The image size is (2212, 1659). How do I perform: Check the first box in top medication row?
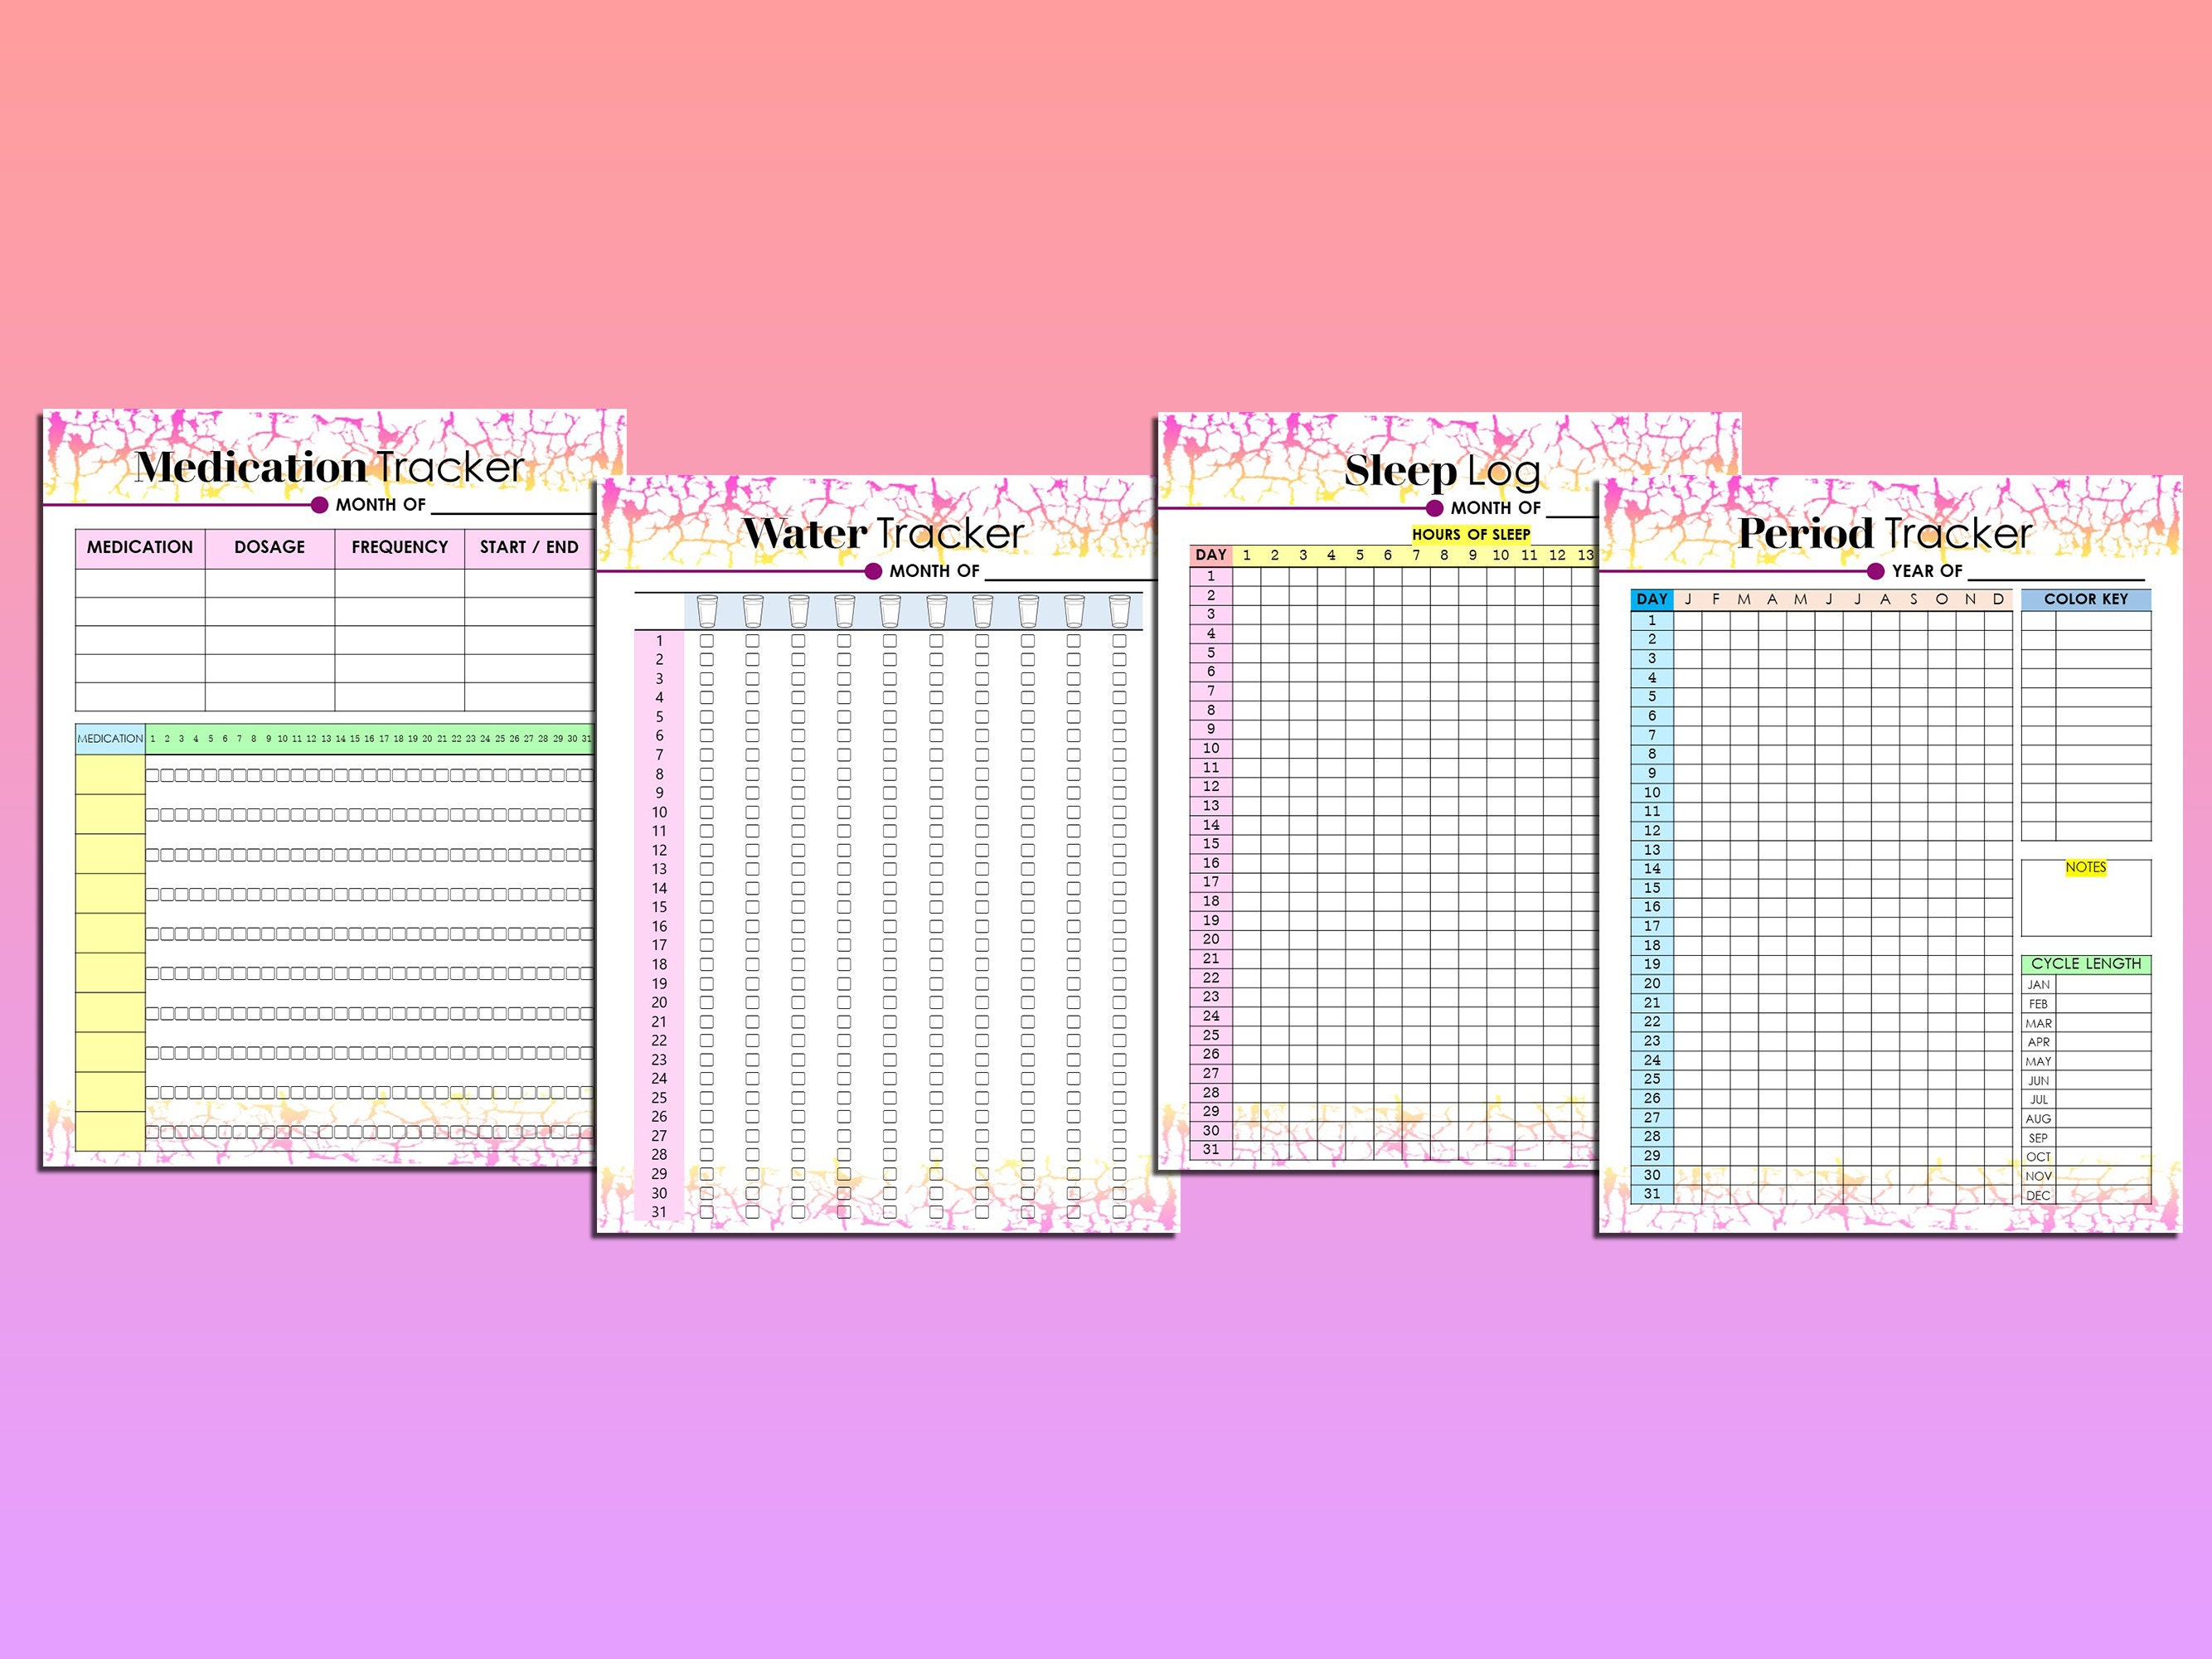pos(153,775)
